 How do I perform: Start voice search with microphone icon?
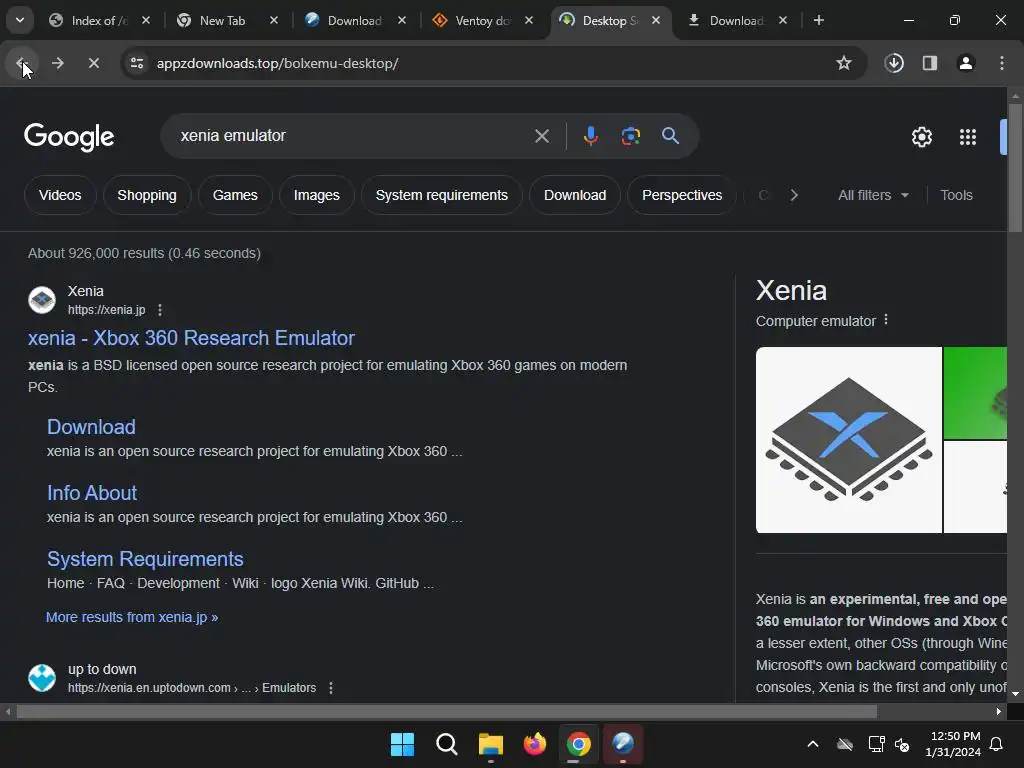pos(590,136)
